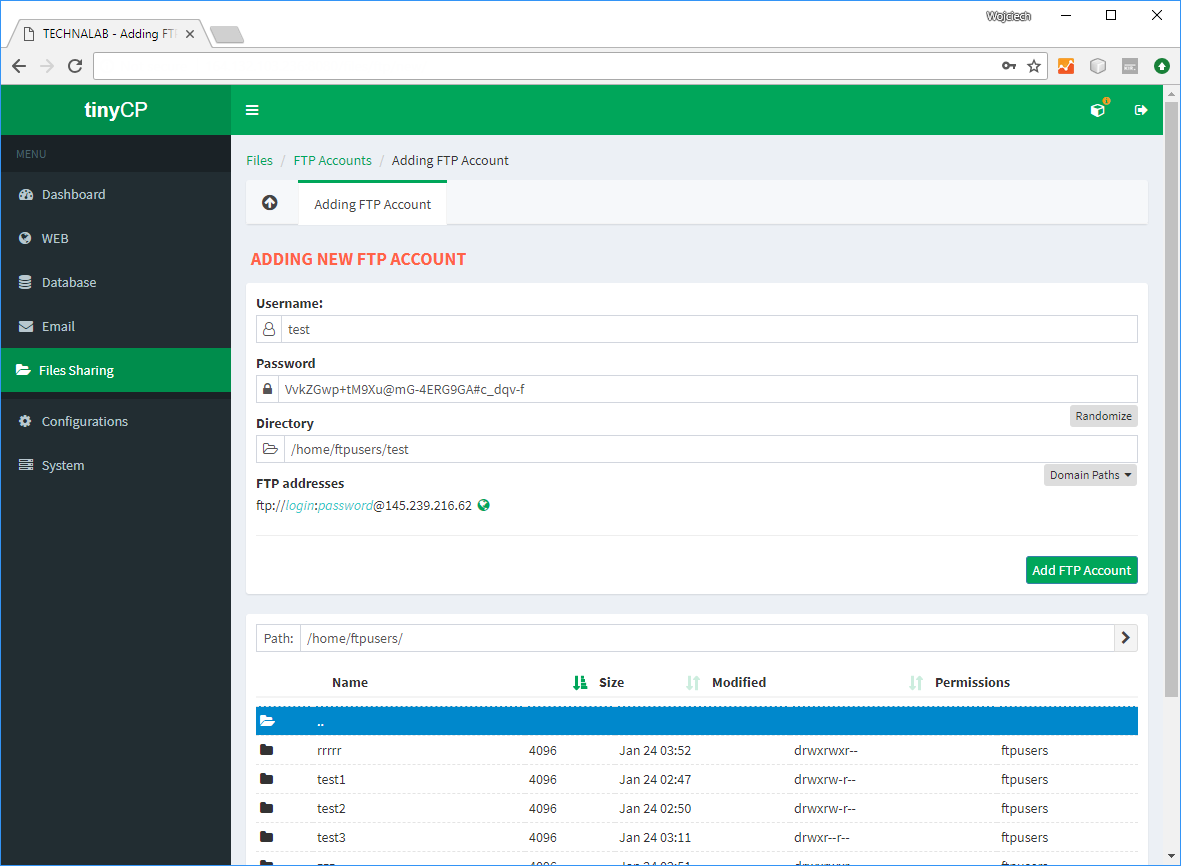The image size is (1181, 866).
Task: Focus the Username input field
Action: [709, 329]
